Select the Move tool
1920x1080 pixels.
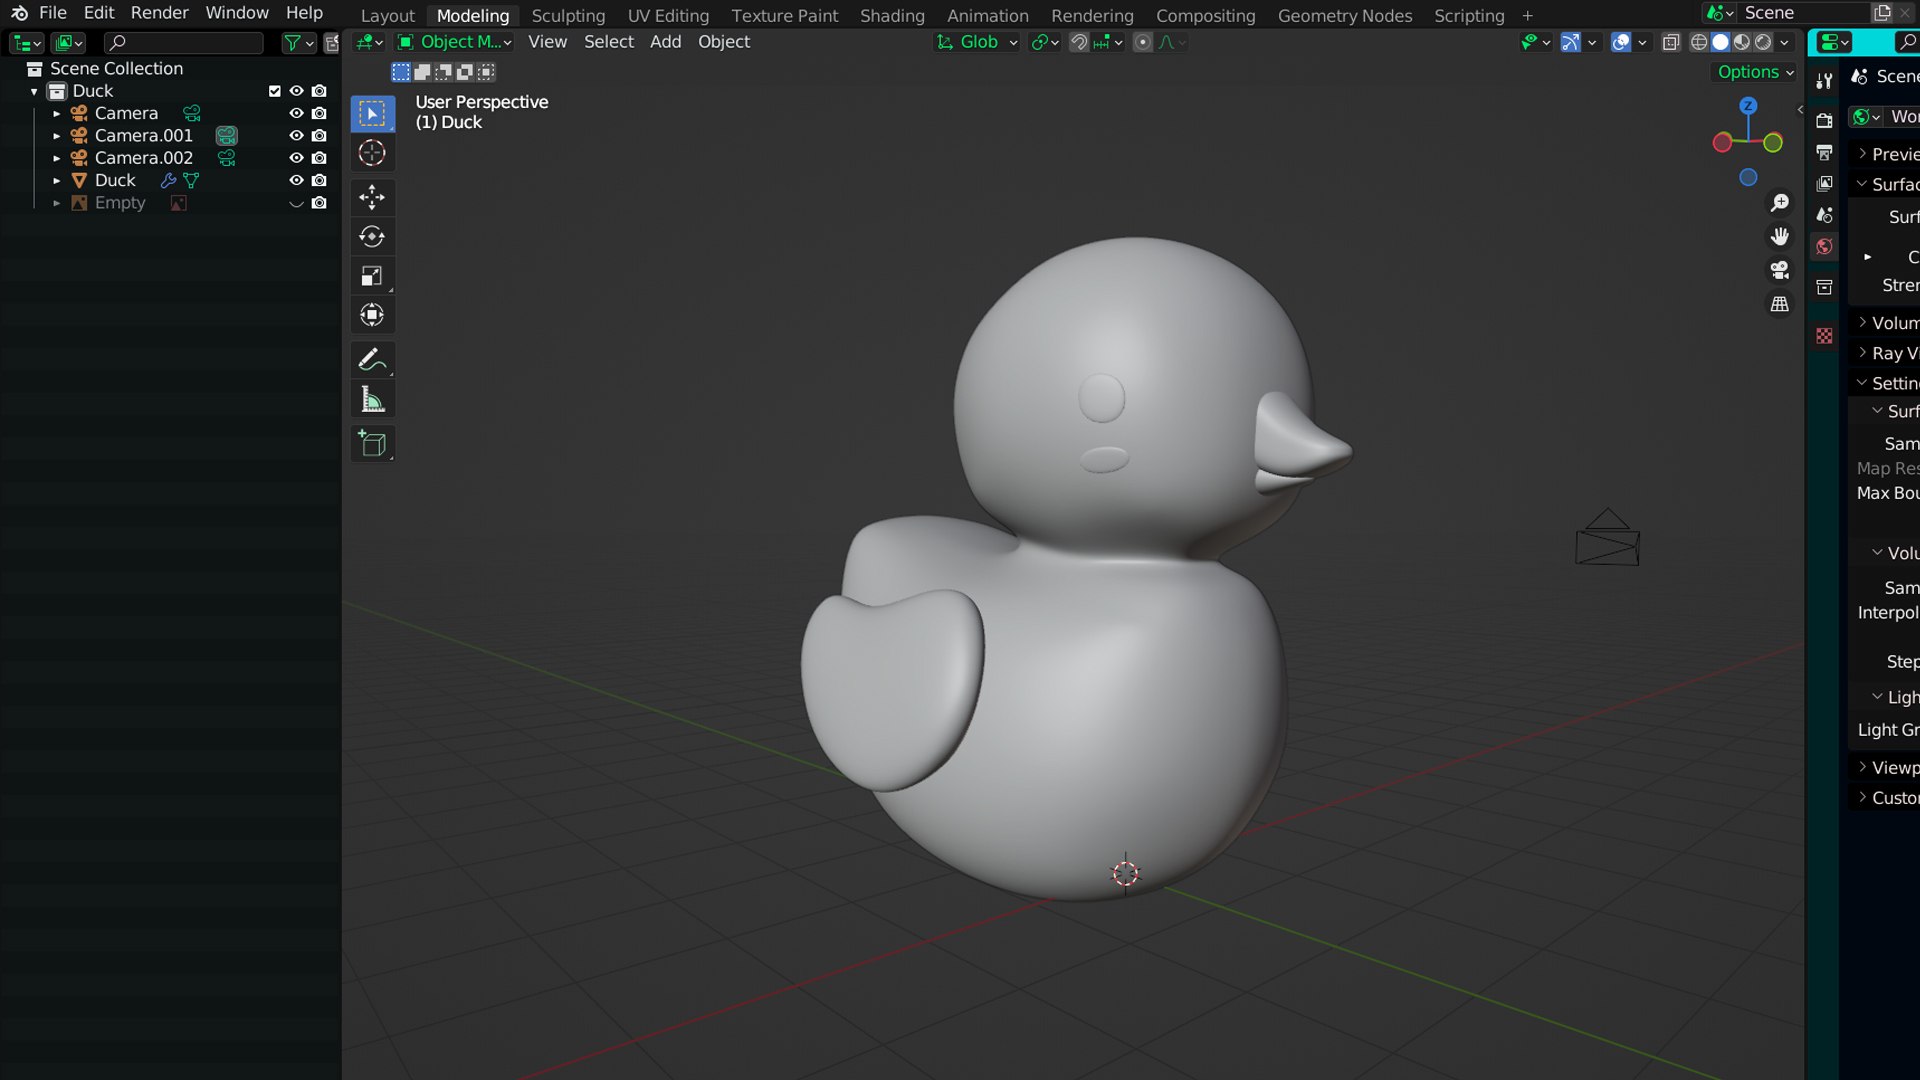pyautogui.click(x=372, y=197)
